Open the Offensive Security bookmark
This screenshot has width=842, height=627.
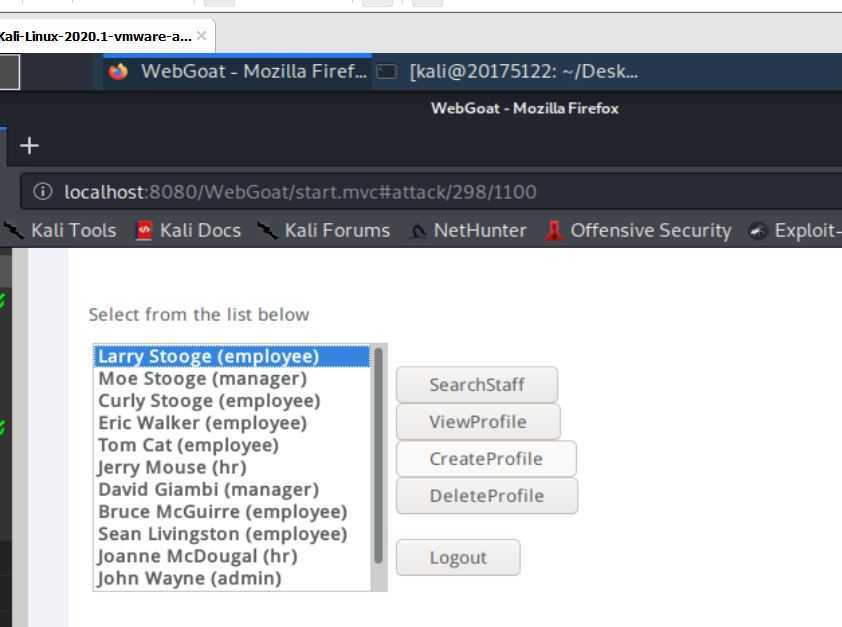click(x=639, y=230)
